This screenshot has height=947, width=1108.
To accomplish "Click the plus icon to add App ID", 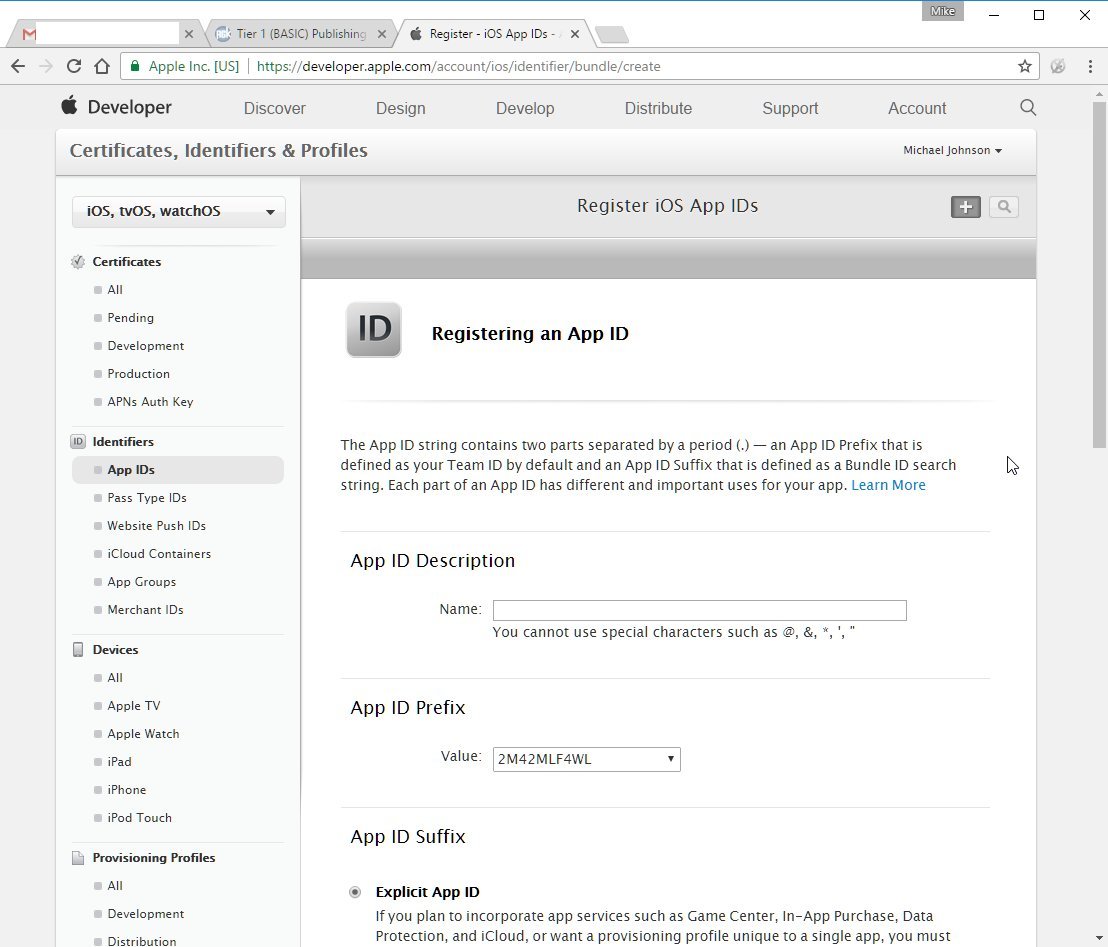I will (x=965, y=207).
